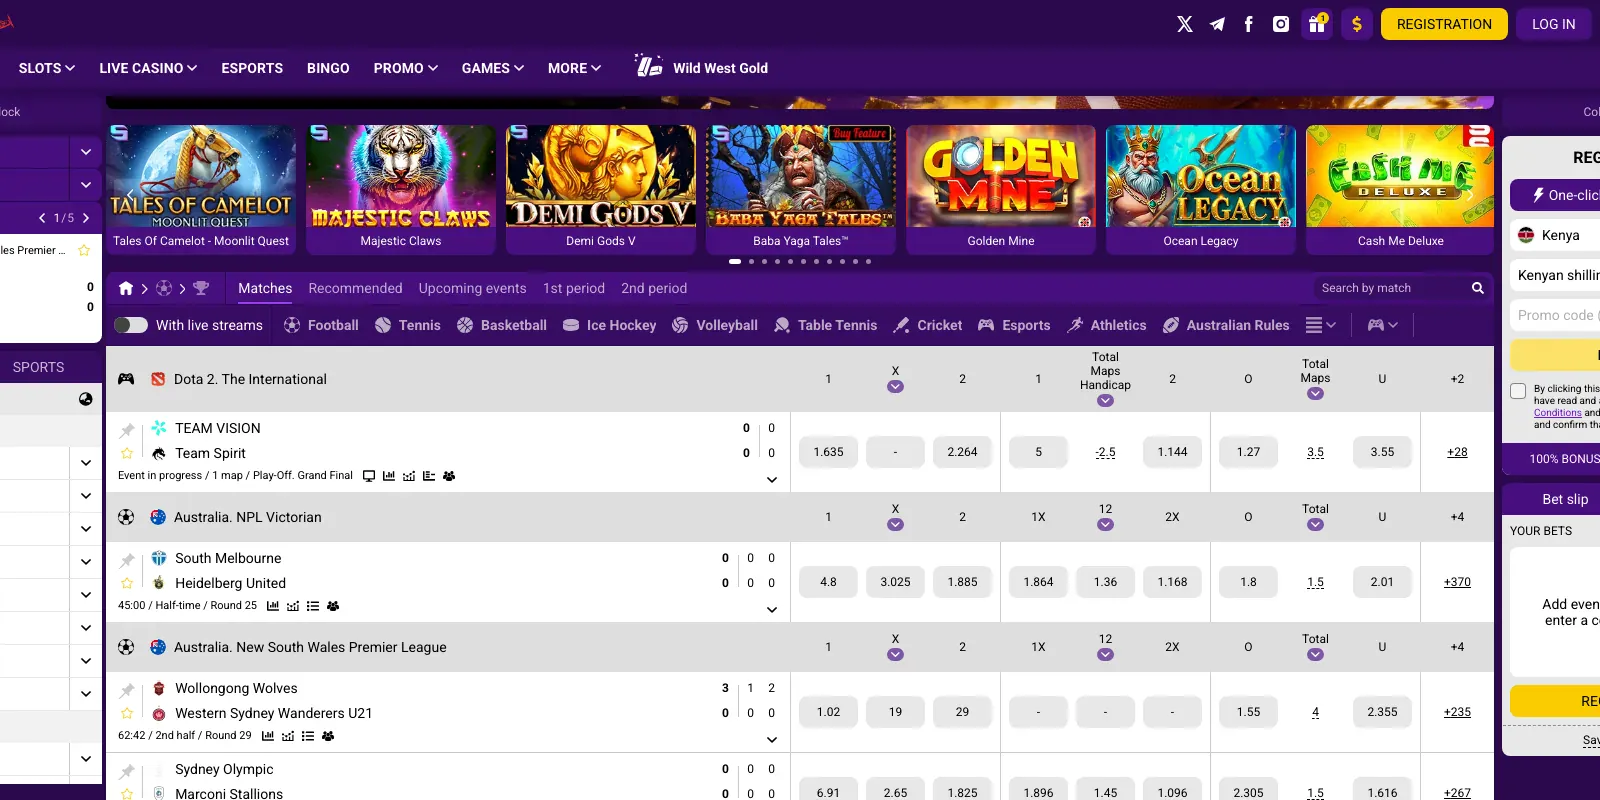
Task: Open statistics chart icon for TEAM VISION match
Action: coord(389,476)
